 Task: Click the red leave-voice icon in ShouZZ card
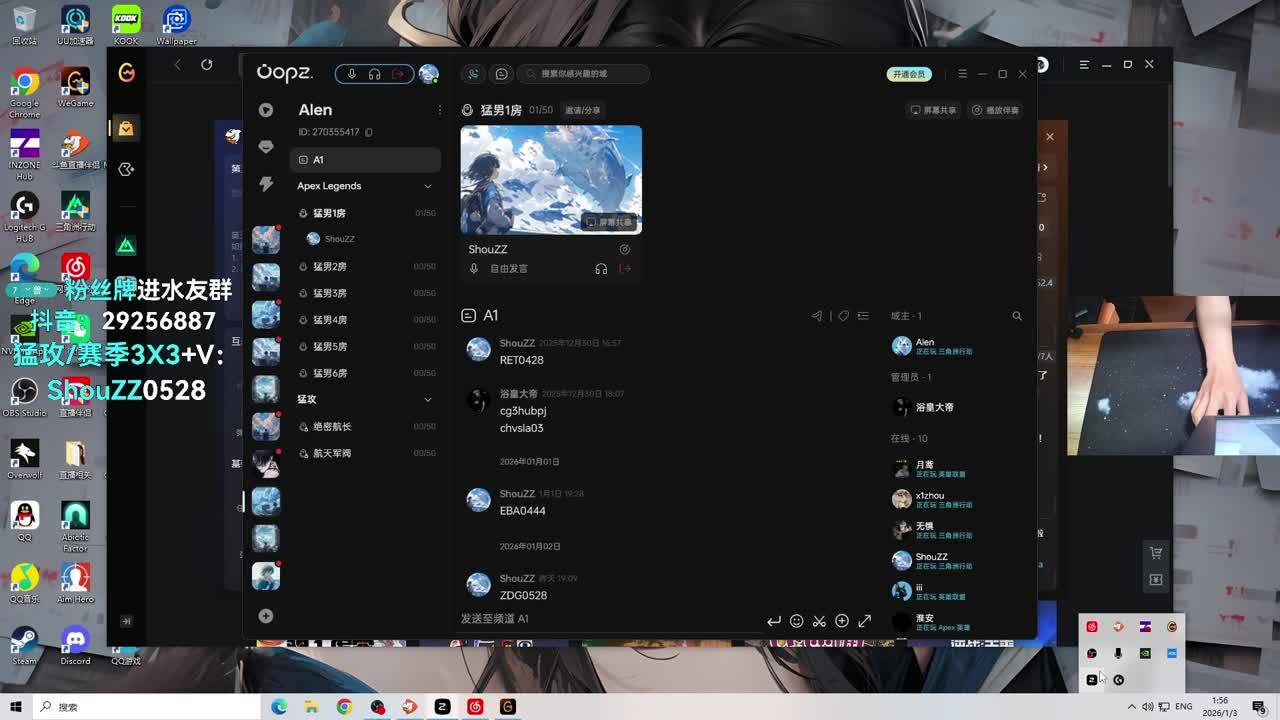[625, 269]
